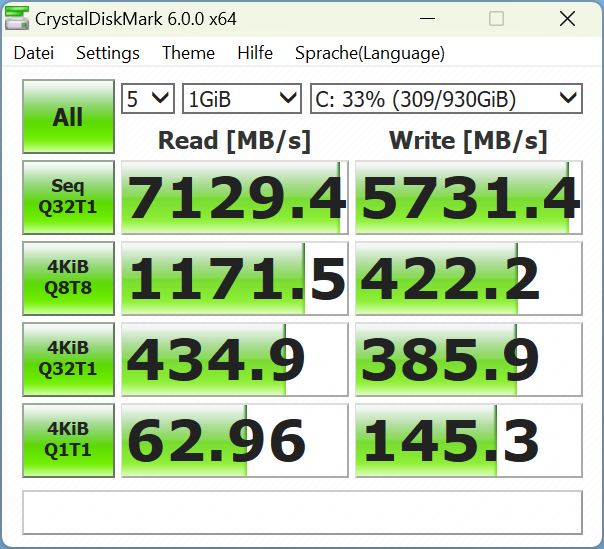Start the 4KiB Q8T8 test
This screenshot has height=549, width=604.
pyautogui.click(x=69, y=278)
